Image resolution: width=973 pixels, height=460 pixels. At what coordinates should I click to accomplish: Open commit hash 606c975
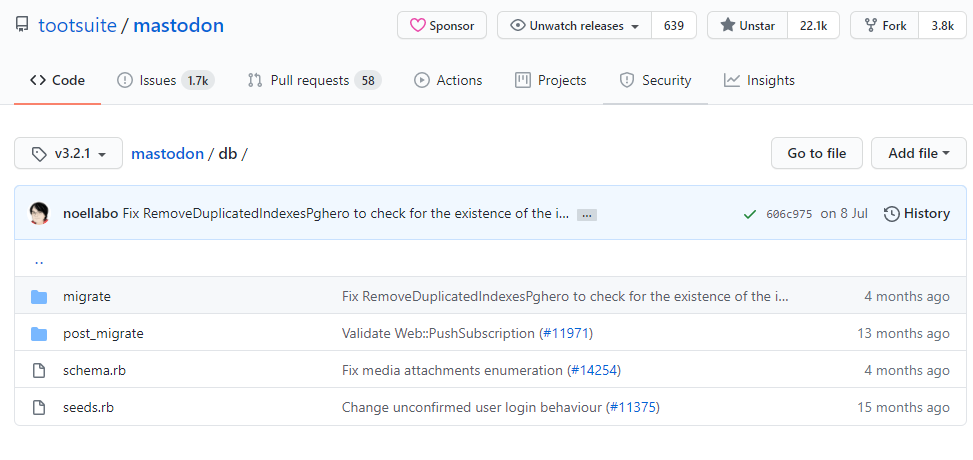[789, 214]
